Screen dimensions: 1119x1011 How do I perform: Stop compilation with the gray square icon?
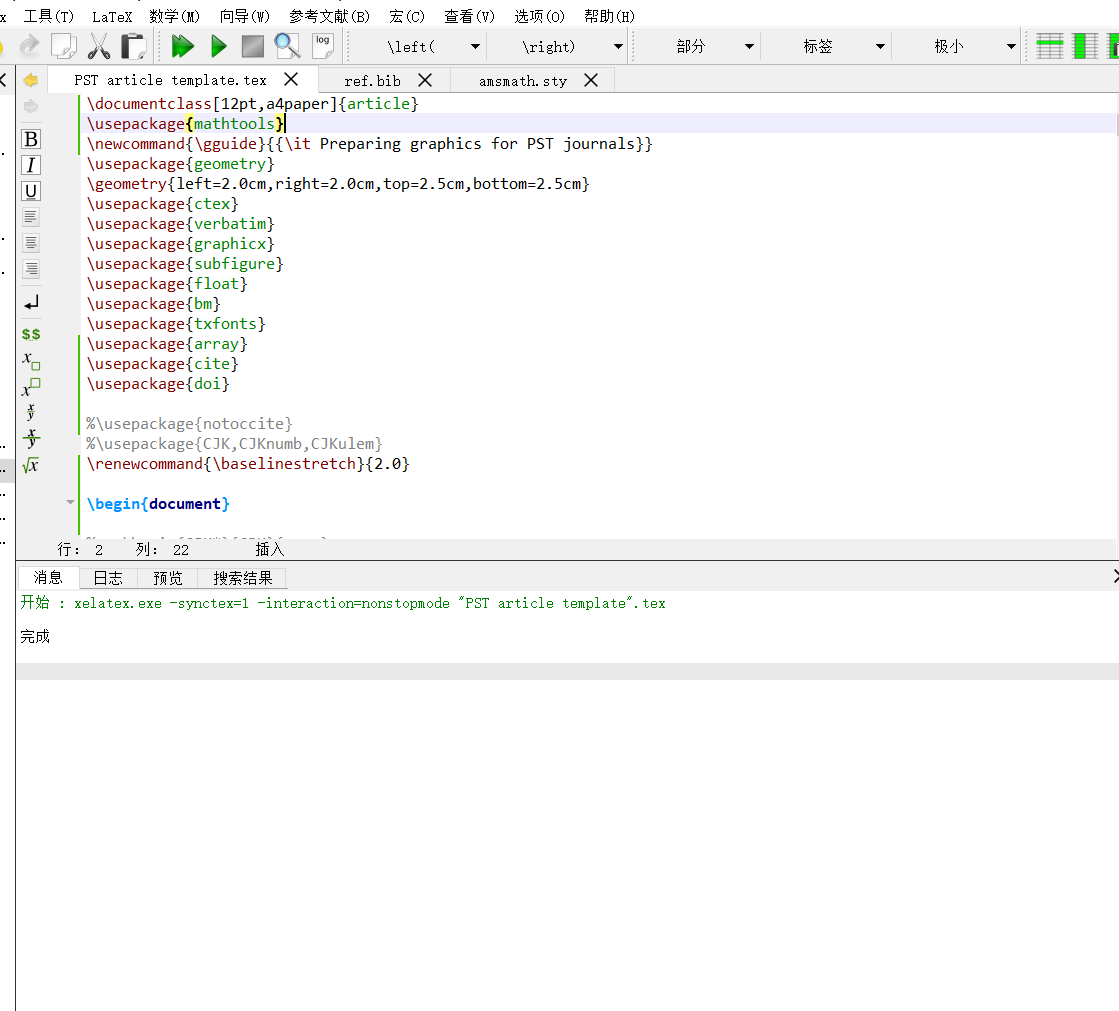click(x=252, y=45)
